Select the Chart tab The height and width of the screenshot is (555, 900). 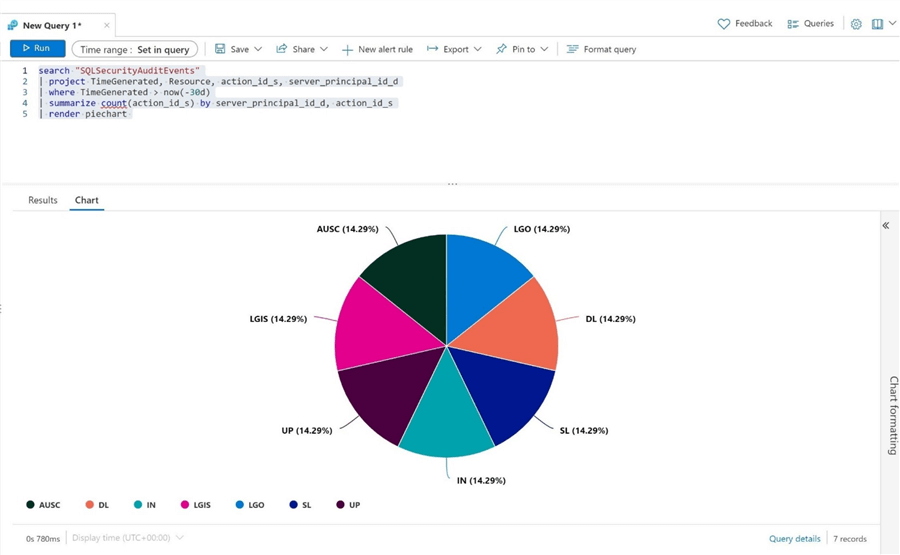87,200
